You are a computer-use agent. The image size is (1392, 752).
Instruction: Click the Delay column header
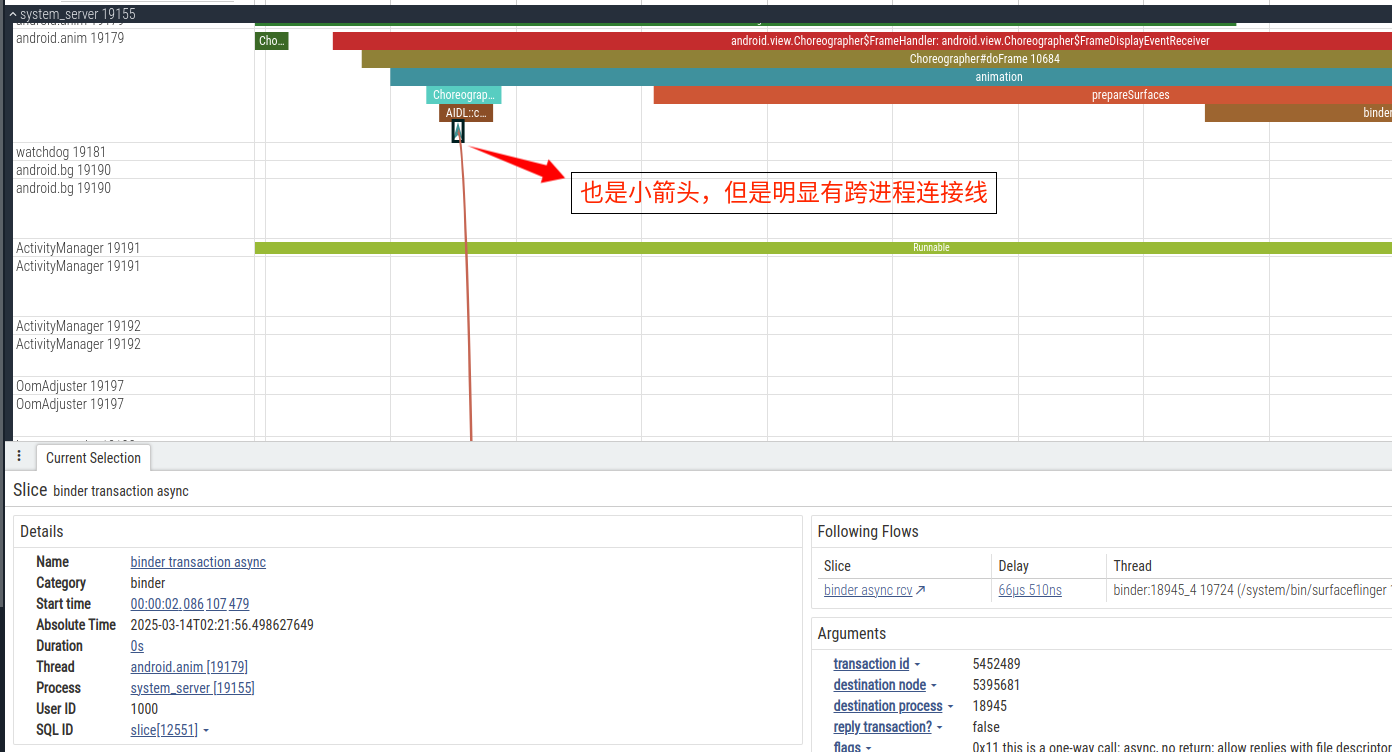pos(1013,566)
